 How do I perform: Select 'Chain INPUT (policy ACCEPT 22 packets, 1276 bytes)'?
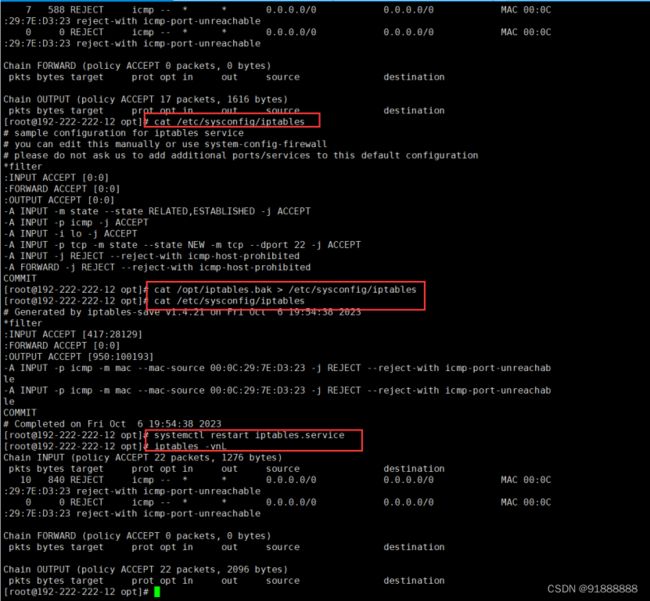coord(143,458)
